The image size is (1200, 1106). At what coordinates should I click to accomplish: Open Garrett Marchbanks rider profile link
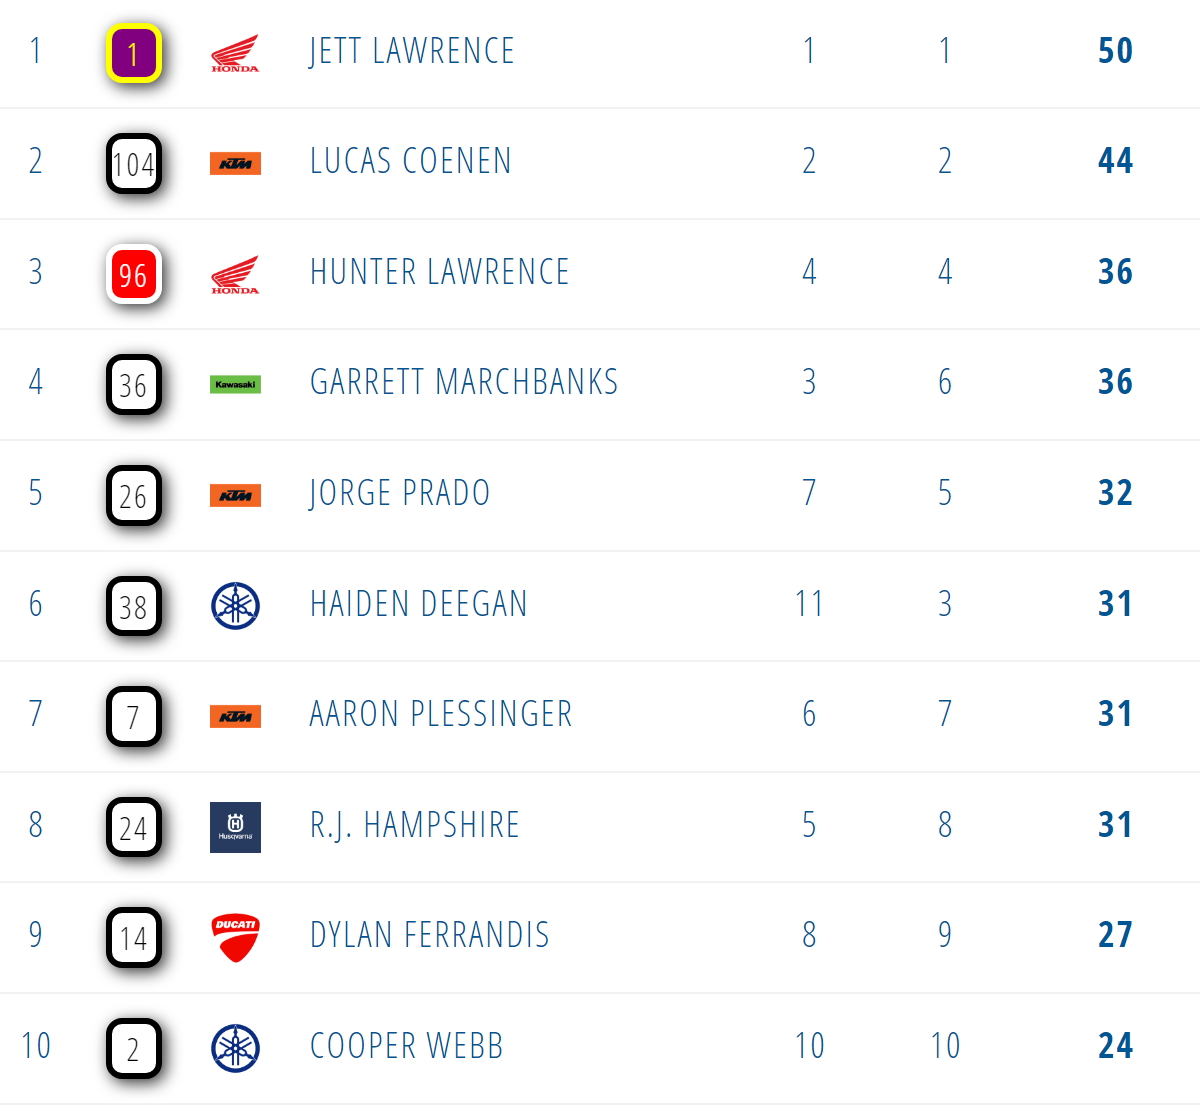click(464, 382)
